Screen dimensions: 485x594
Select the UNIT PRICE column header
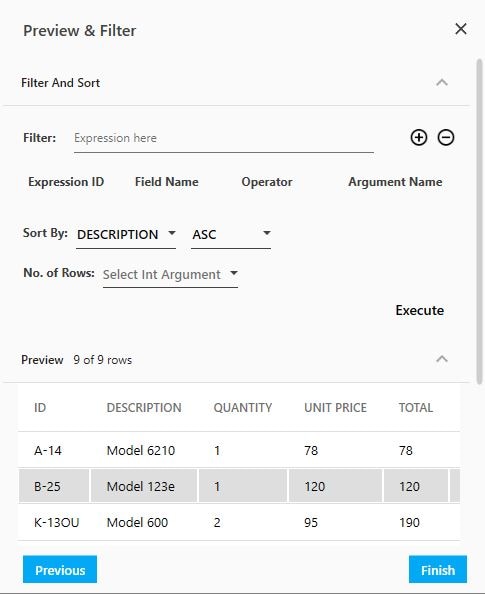click(335, 408)
